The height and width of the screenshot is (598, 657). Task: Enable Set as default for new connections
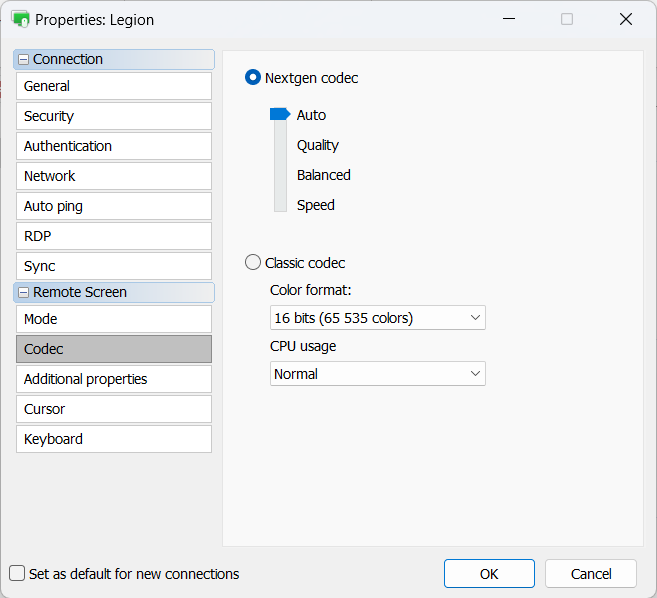click(17, 574)
